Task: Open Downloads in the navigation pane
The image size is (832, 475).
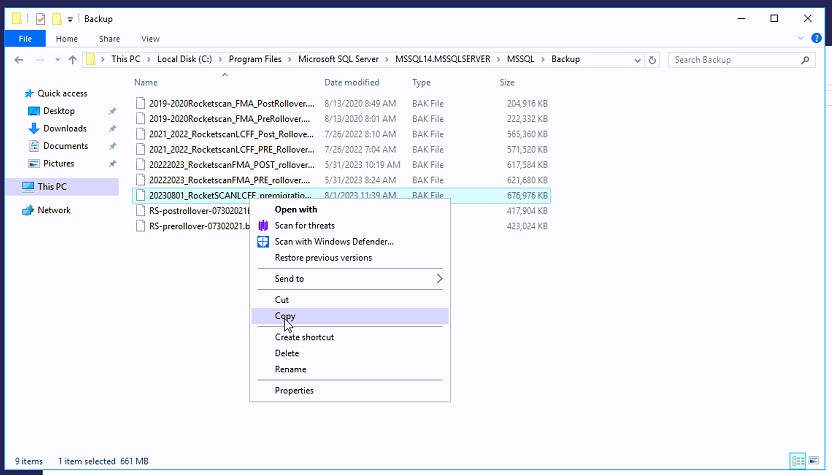Action: pyautogui.click(x=64, y=128)
